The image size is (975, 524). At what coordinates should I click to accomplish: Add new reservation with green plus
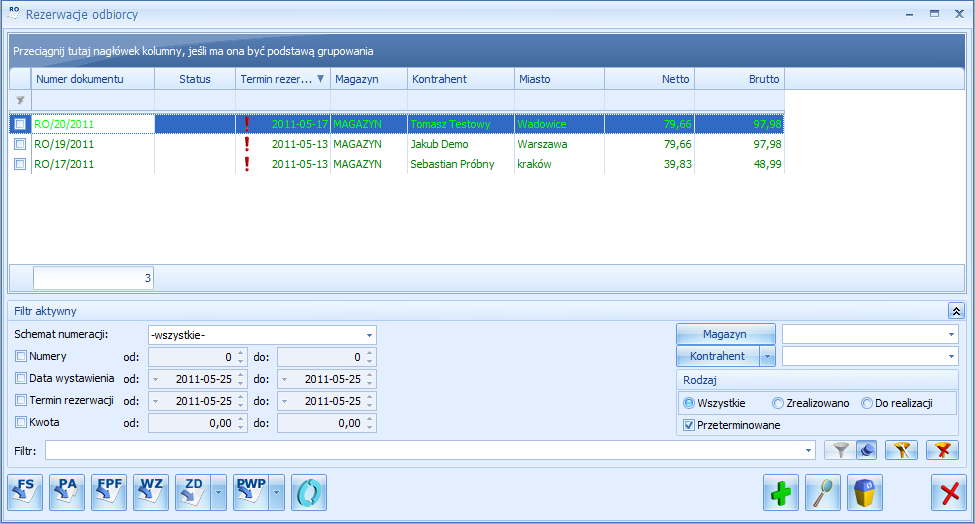[781, 492]
